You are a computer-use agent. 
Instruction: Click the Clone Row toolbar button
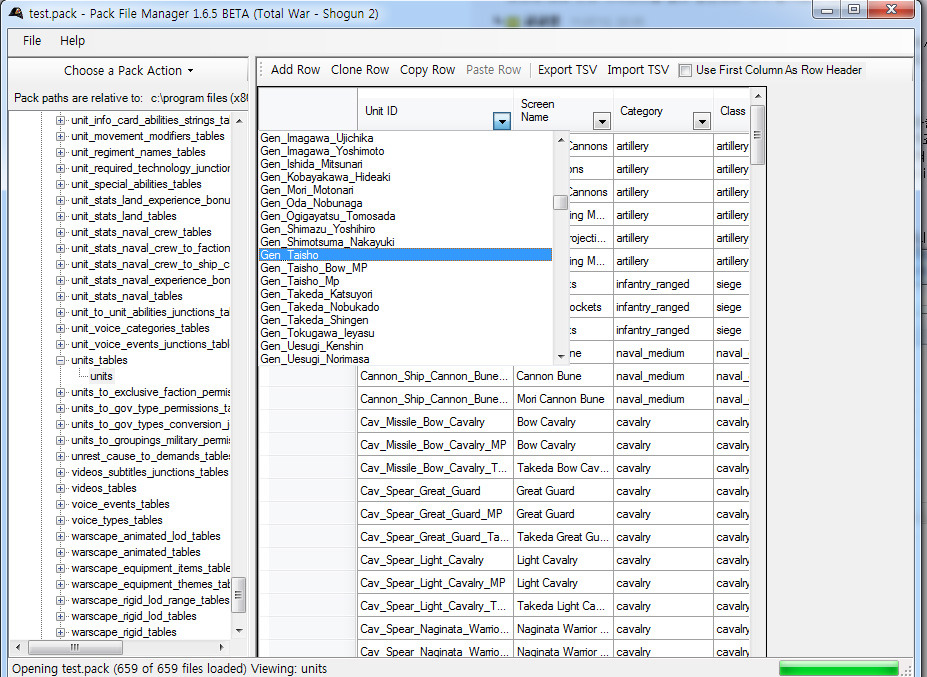[360, 70]
